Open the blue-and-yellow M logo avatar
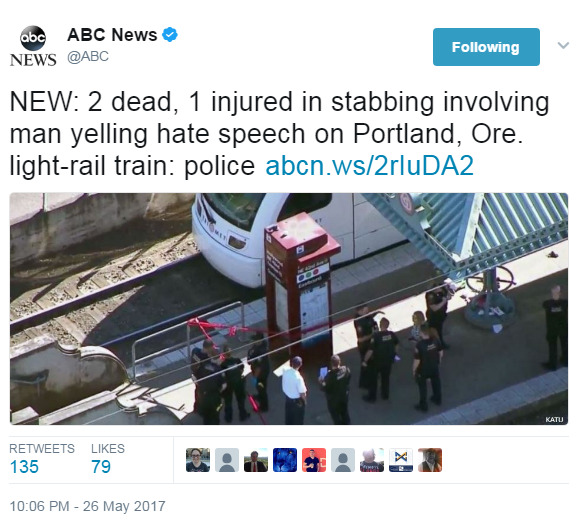 point(401,460)
